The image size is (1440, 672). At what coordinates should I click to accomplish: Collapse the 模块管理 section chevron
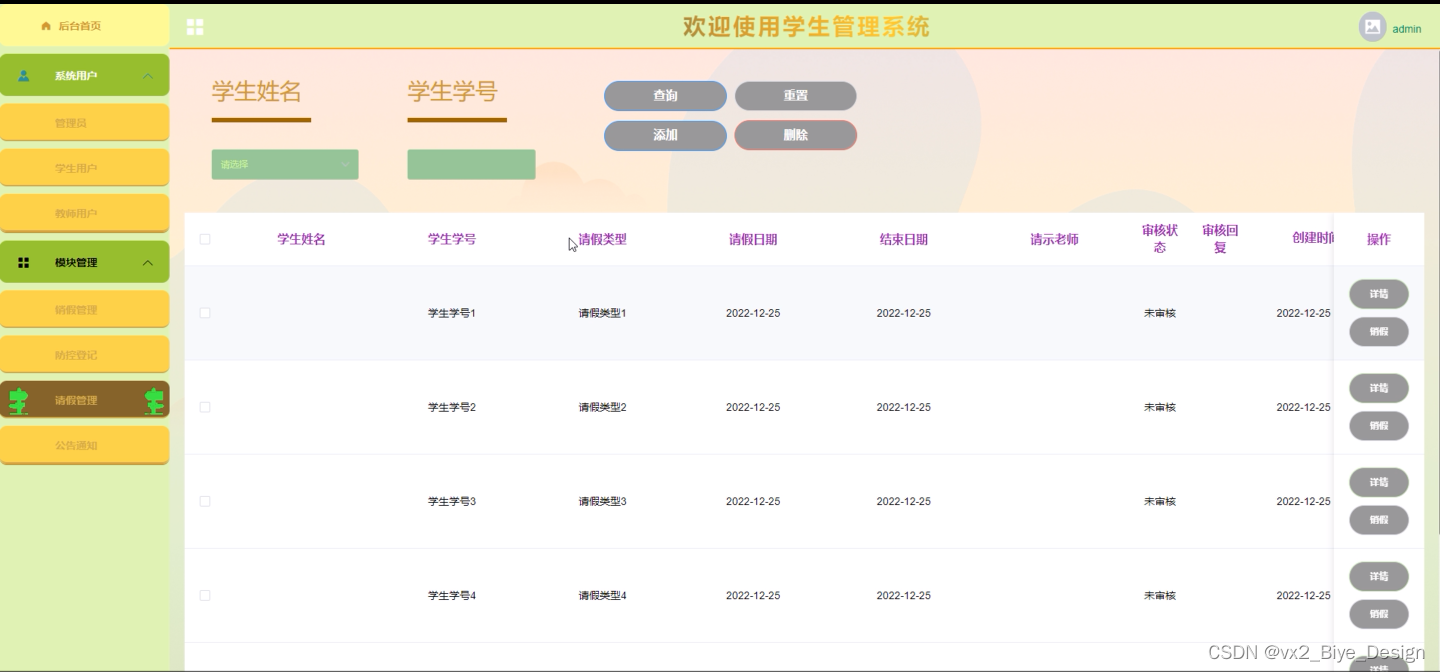148,263
